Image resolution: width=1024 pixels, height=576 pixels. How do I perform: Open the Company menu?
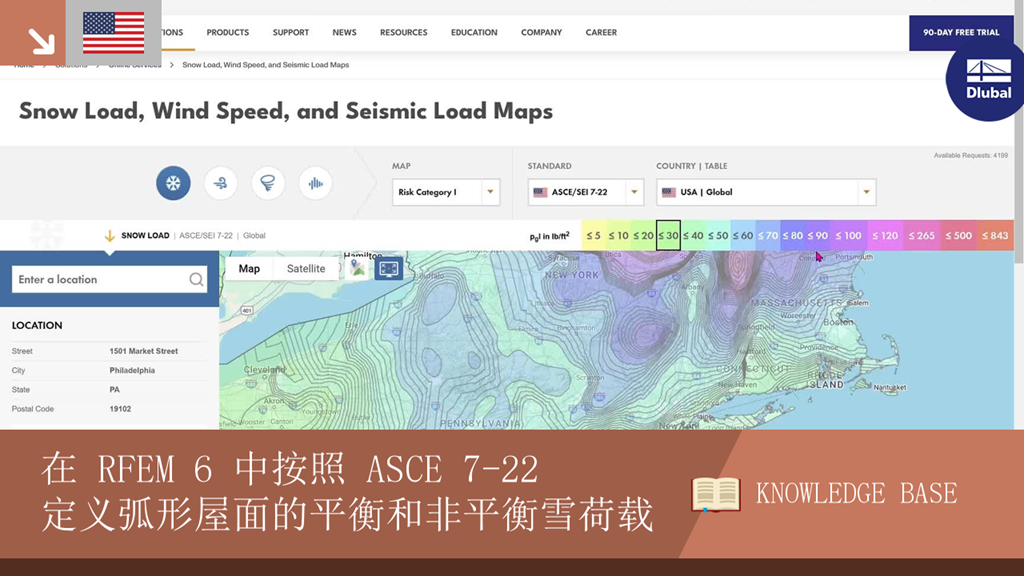541,32
